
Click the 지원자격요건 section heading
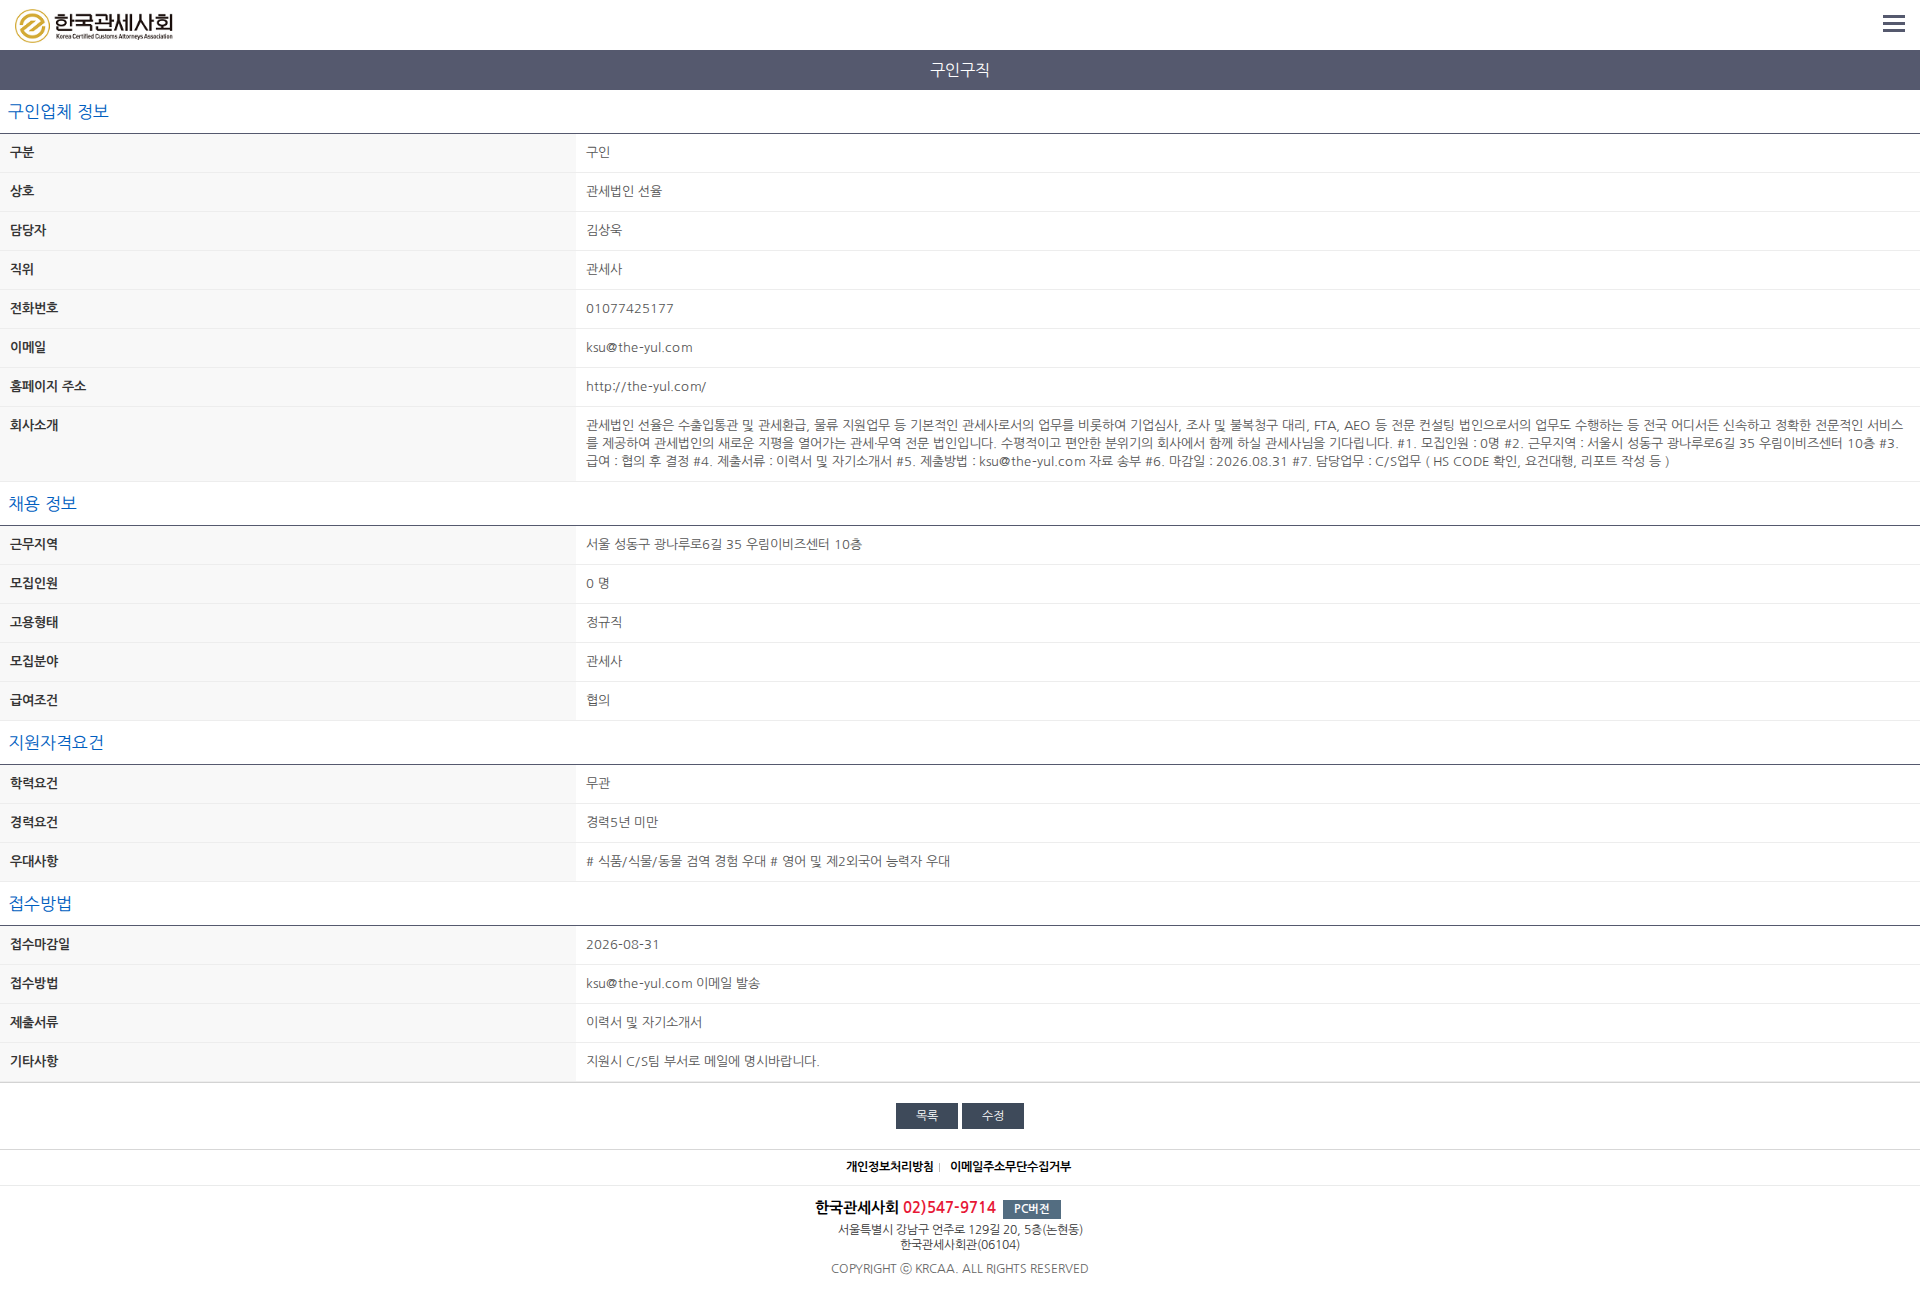coord(56,743)
